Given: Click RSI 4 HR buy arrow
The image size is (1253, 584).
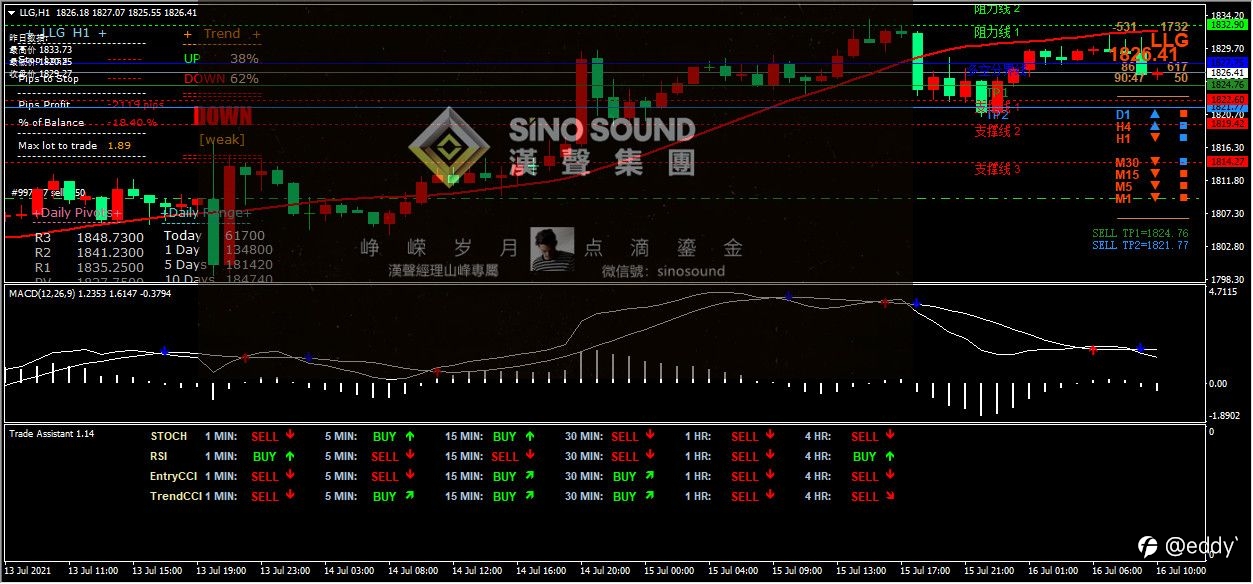Looking at the screenshot, I should [889, 456].
